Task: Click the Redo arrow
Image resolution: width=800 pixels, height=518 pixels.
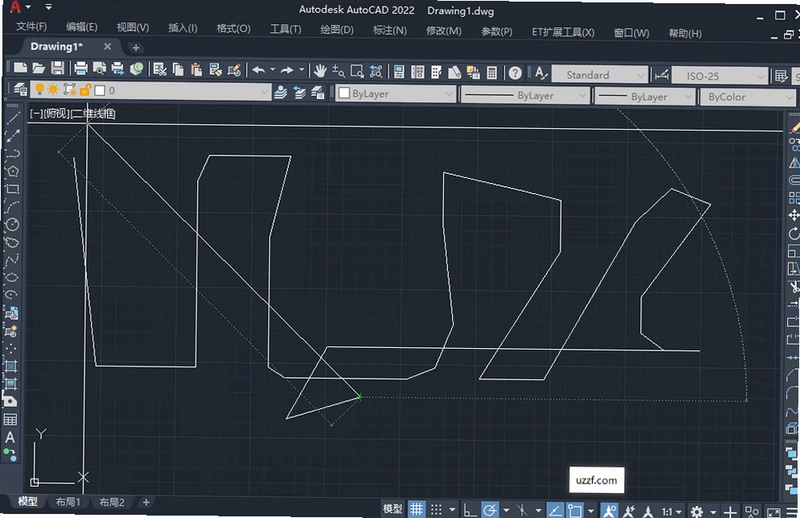Action: (287, 70)
